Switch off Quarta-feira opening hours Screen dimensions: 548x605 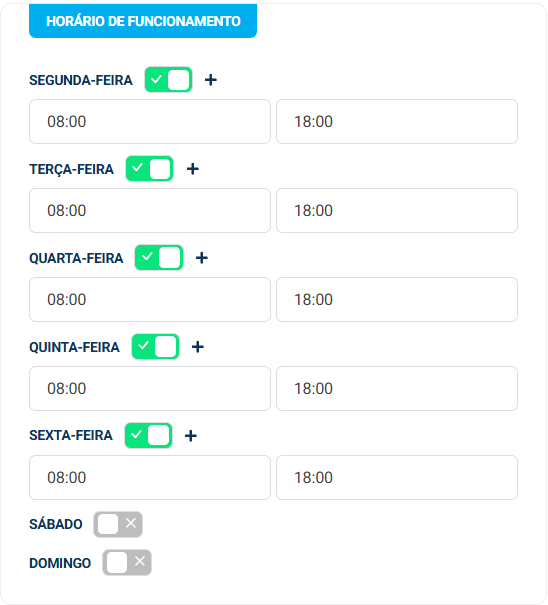(159, 258)
